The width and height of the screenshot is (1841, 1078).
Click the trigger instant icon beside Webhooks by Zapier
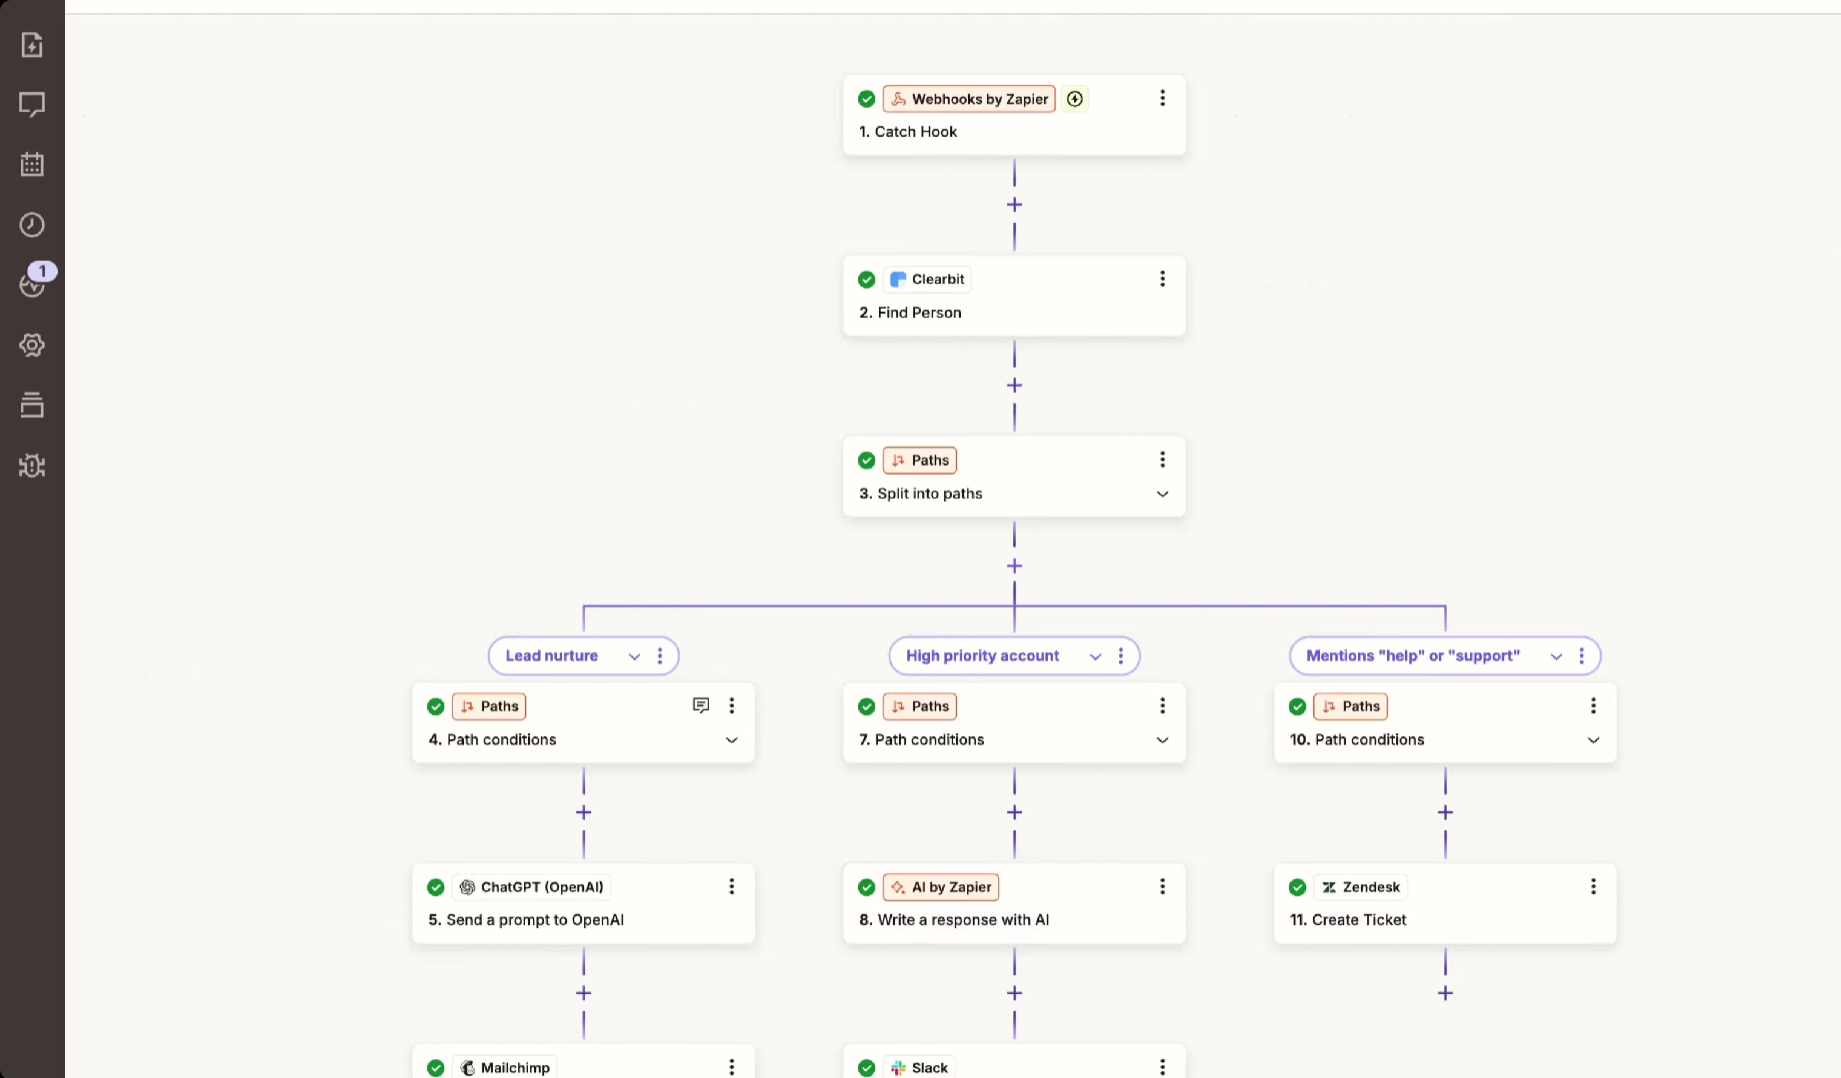click(1075, 99)
